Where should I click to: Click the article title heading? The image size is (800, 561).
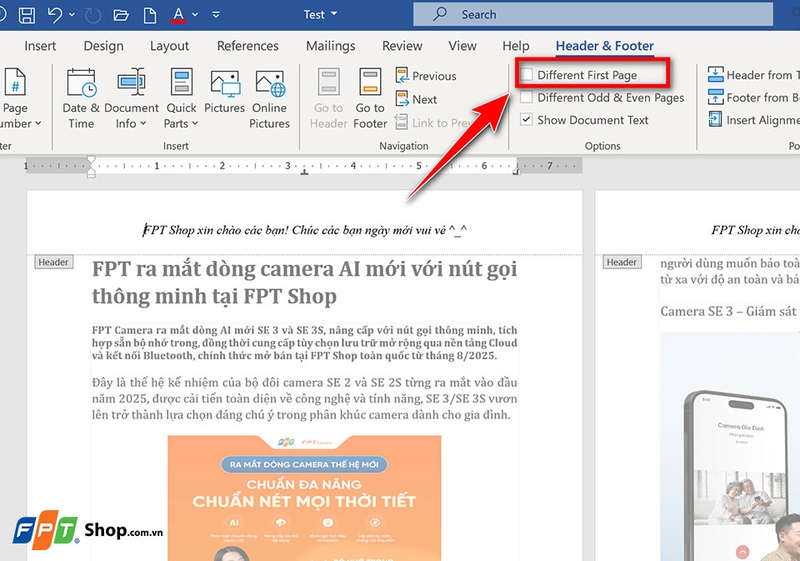(305, 283)
